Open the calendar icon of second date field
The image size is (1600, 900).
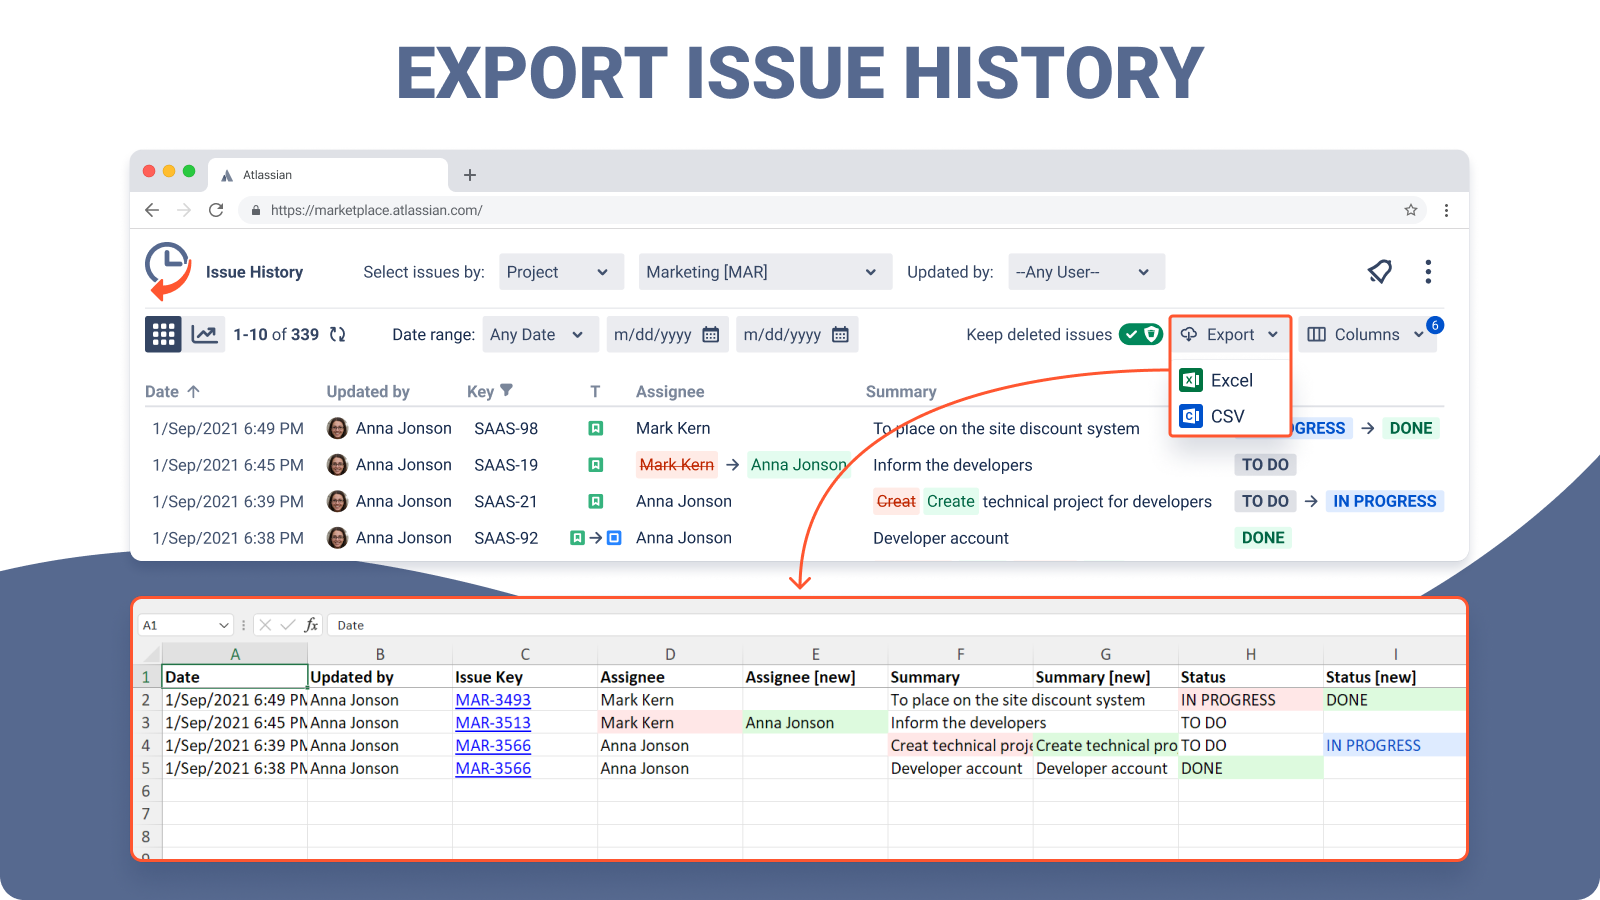(841, 334)
